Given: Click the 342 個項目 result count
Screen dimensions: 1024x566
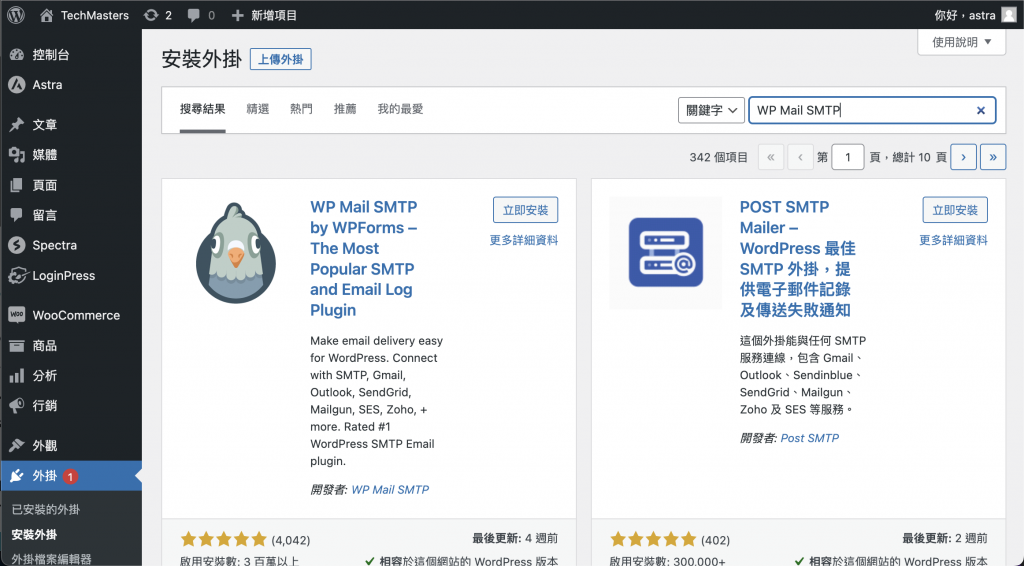Looking at the screenshot, I should point(718,157).
